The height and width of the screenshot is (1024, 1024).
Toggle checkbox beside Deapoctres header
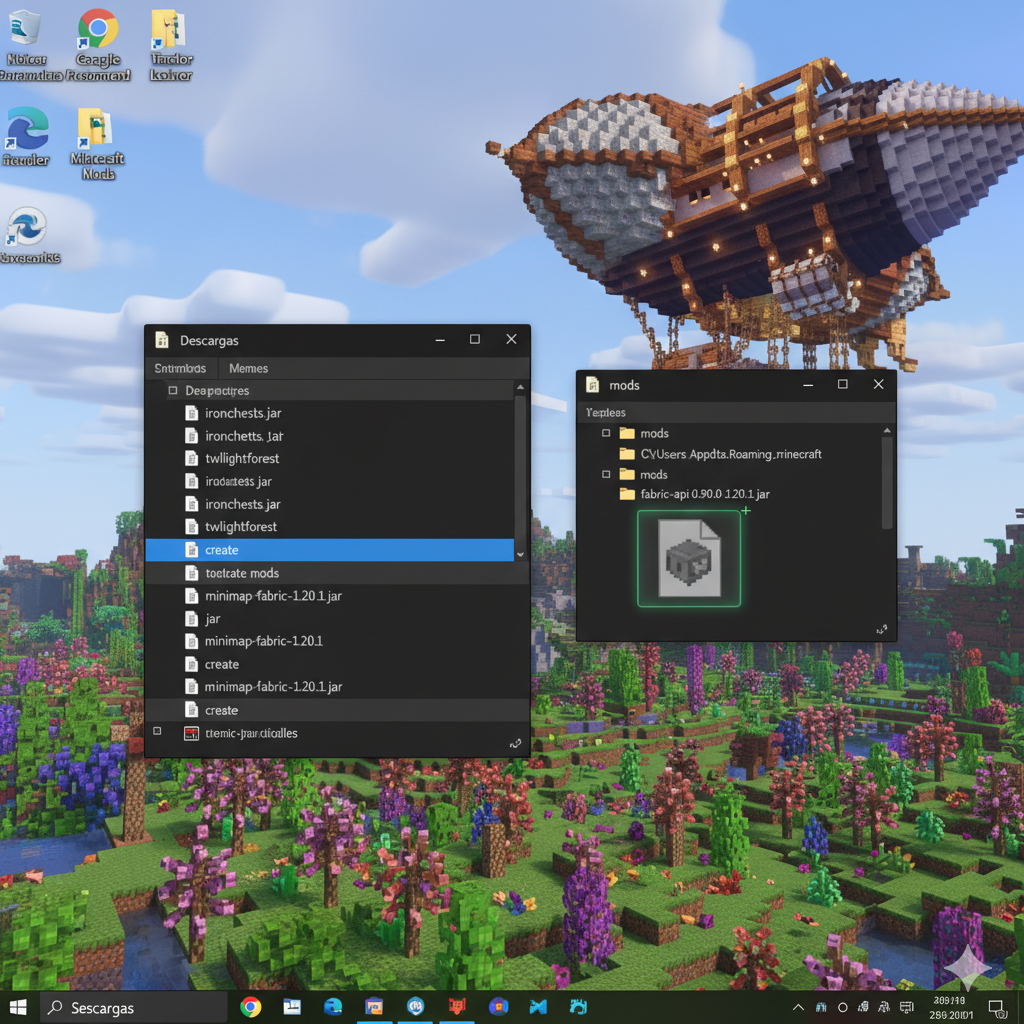coord(172,391)
